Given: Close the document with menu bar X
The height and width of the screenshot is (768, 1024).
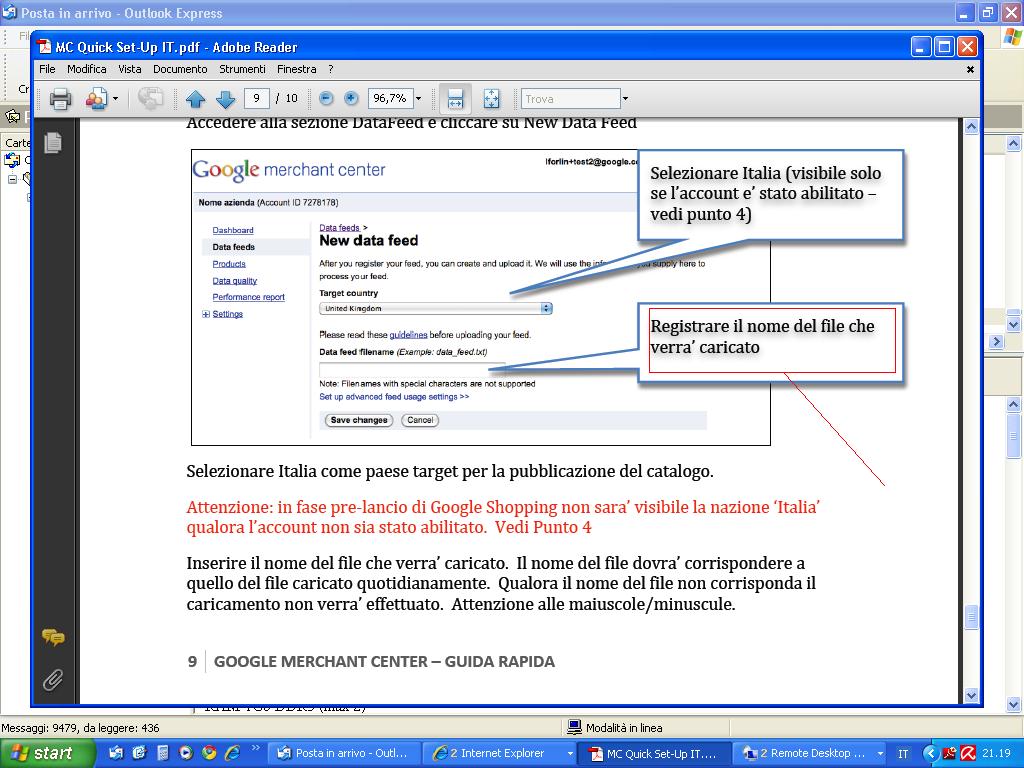Looking at the screenshot, I should point(970,69).
